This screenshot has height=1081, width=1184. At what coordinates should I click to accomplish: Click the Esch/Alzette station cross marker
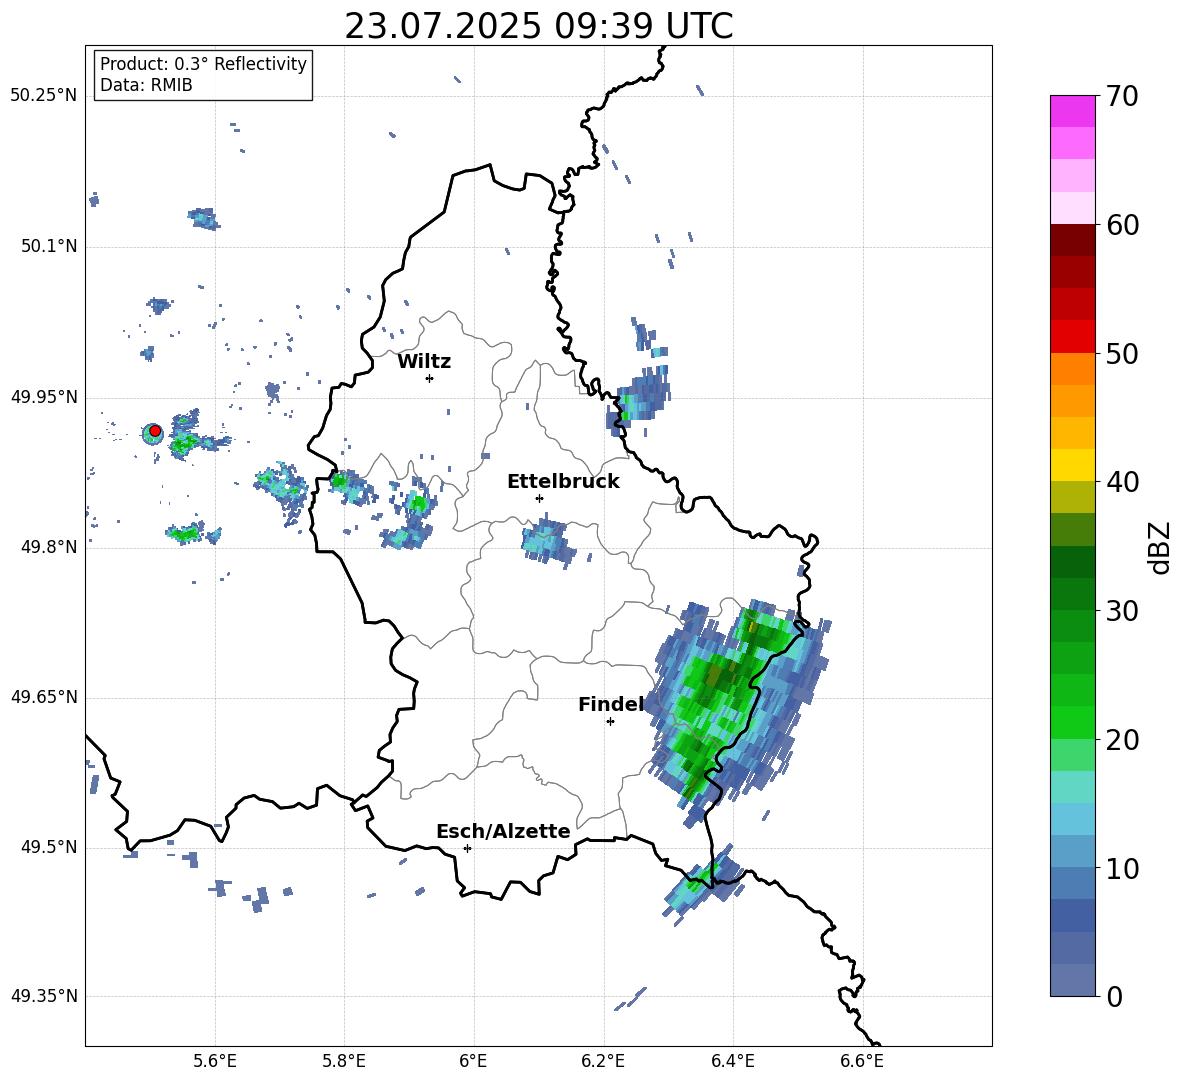click(467, 848)
